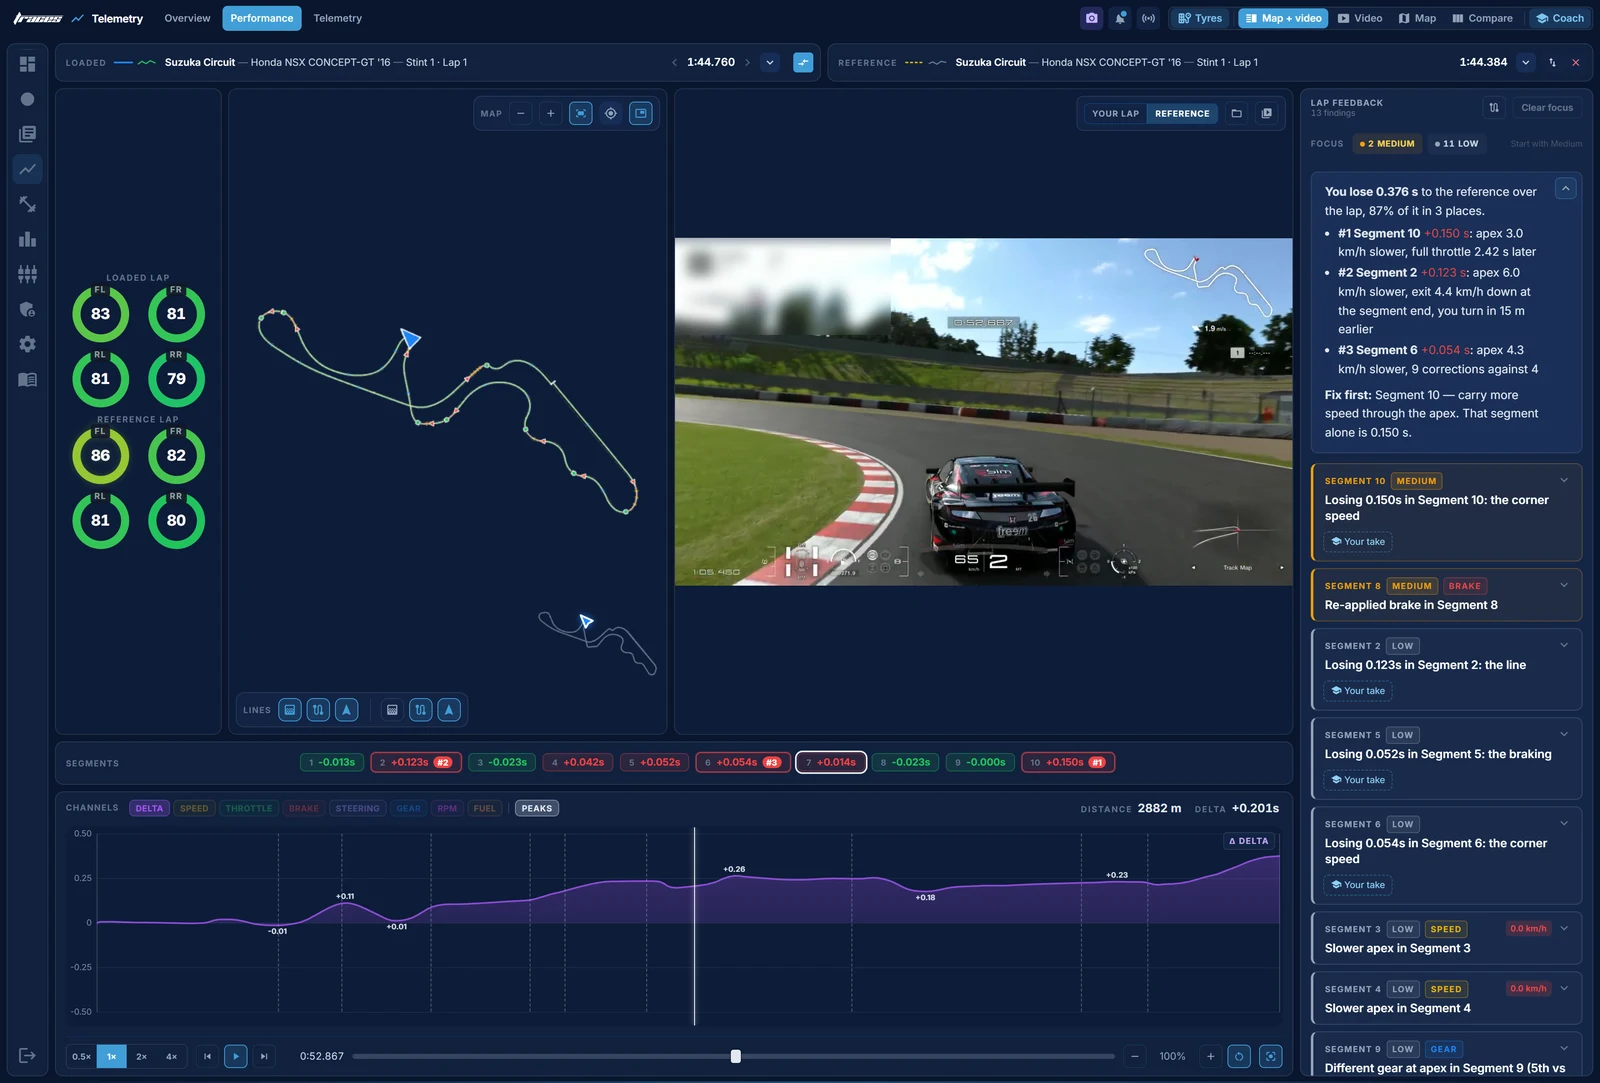Select the Compare view
This screenshot has width=1600, height=1083.
coord(1482,18)
